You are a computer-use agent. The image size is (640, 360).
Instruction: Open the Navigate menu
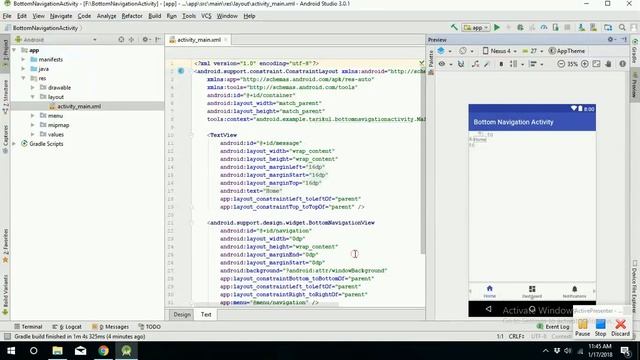61,16
